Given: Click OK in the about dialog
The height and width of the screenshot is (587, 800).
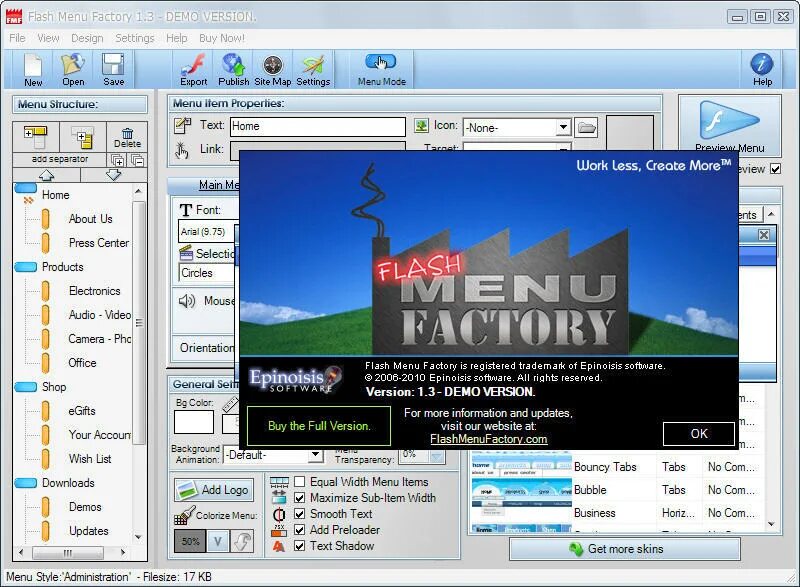Looking at the screenshot, I should tap(698, 433).
